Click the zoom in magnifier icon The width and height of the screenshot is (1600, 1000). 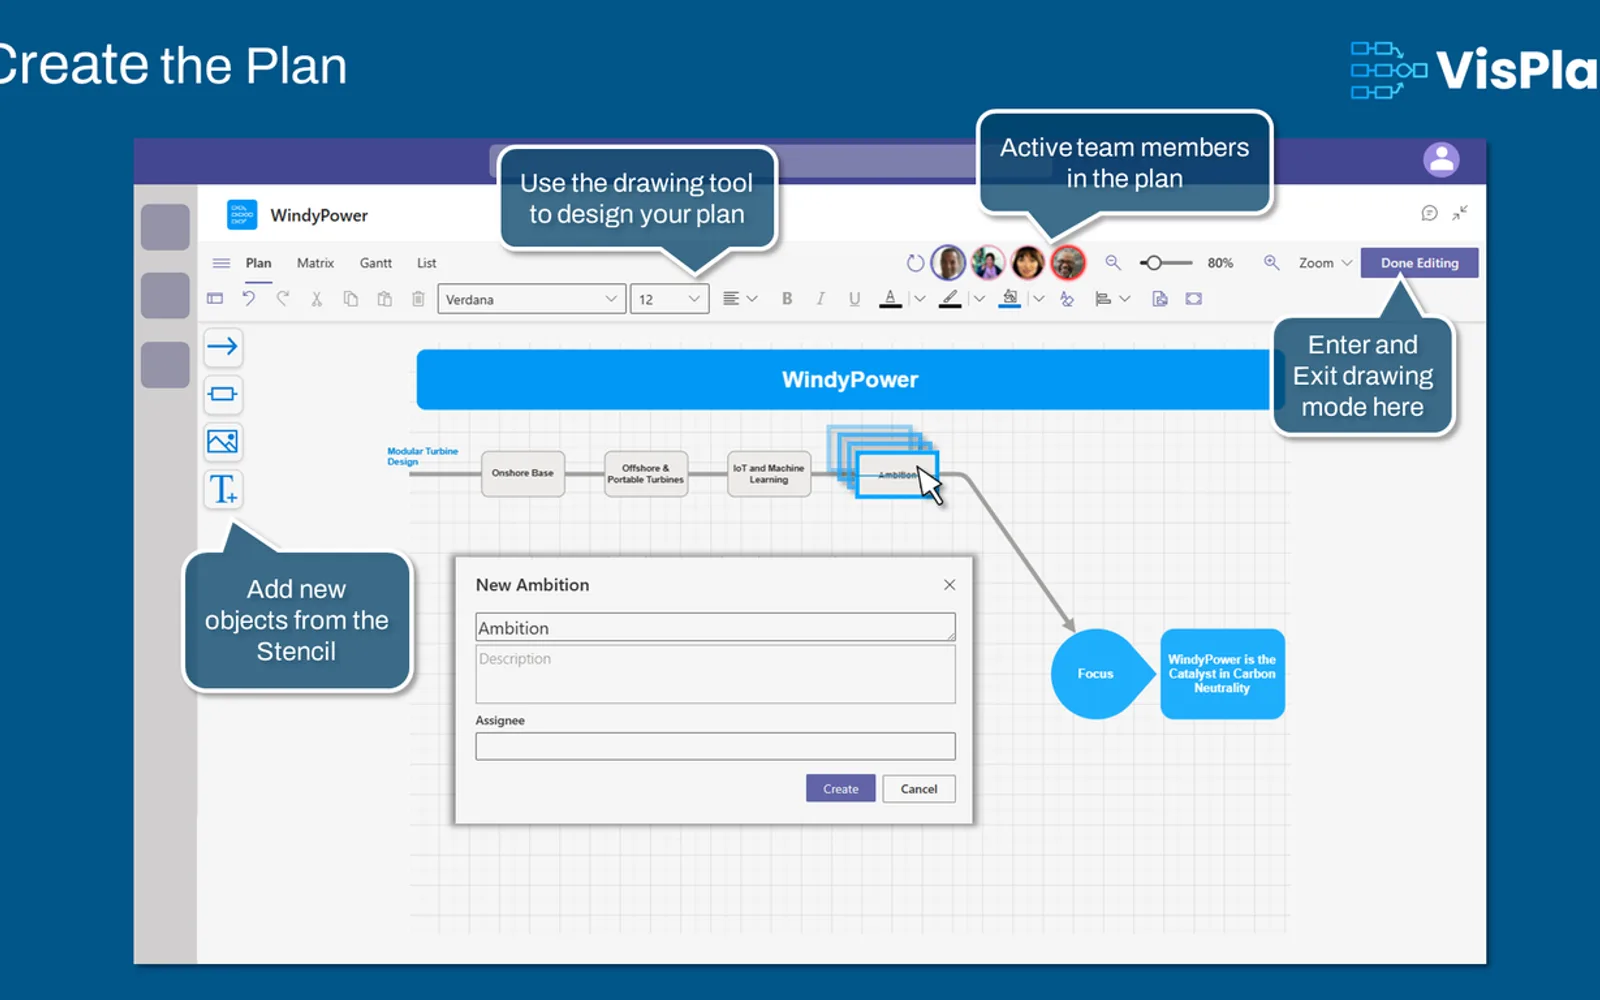click(x=1271, y=262)
